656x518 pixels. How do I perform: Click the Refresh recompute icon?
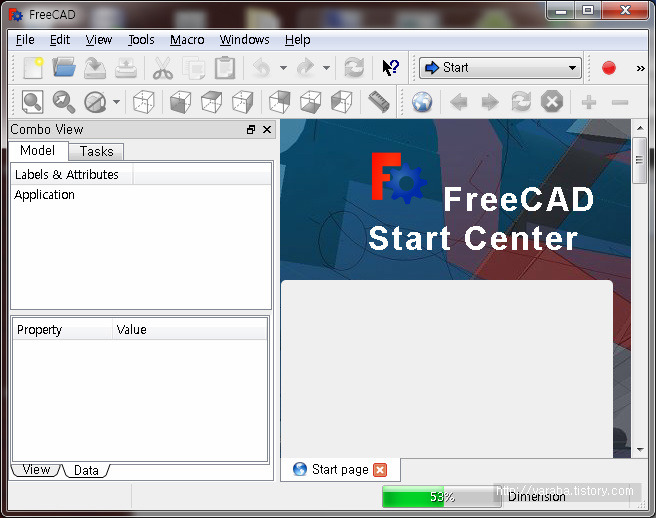(x=354, y=68)
